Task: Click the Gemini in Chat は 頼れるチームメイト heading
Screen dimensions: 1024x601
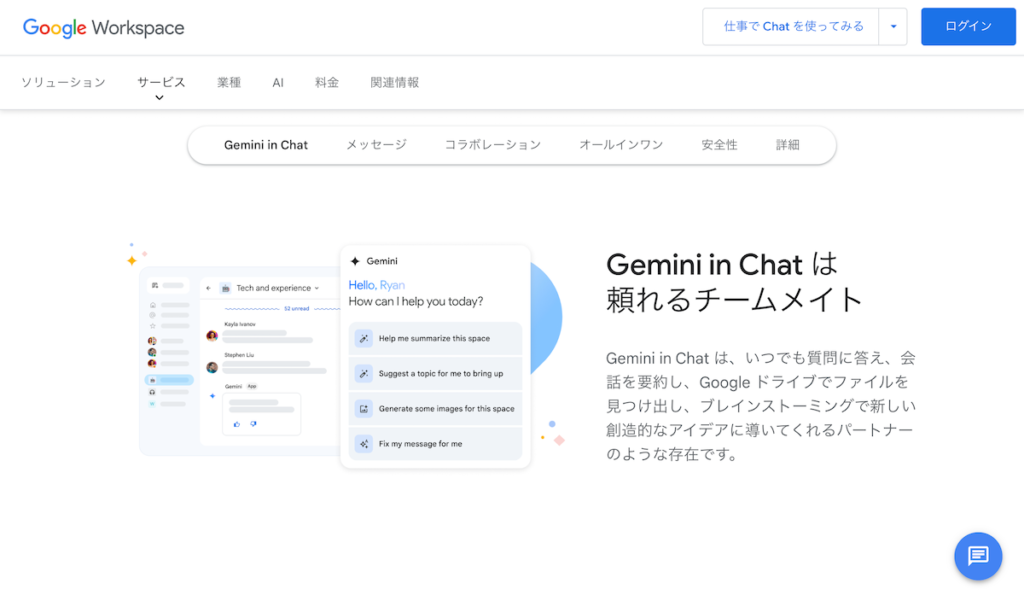Action: 734,282
